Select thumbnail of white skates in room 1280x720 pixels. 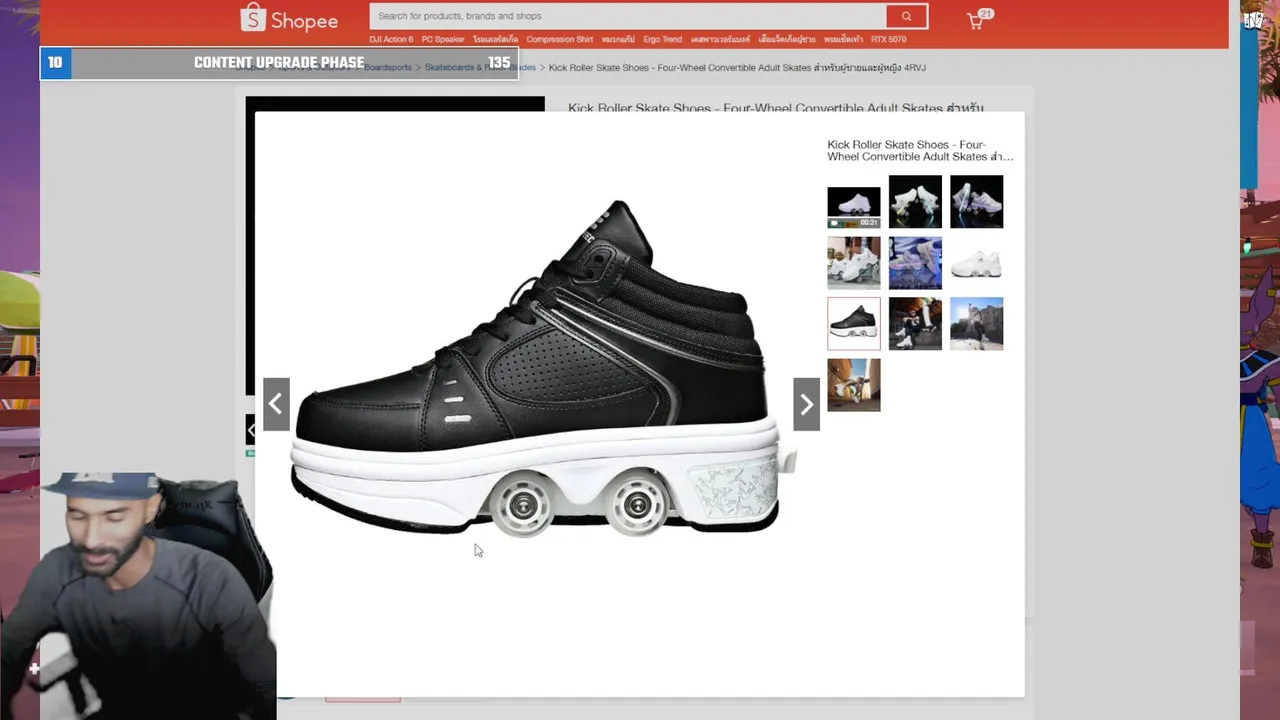854,263
